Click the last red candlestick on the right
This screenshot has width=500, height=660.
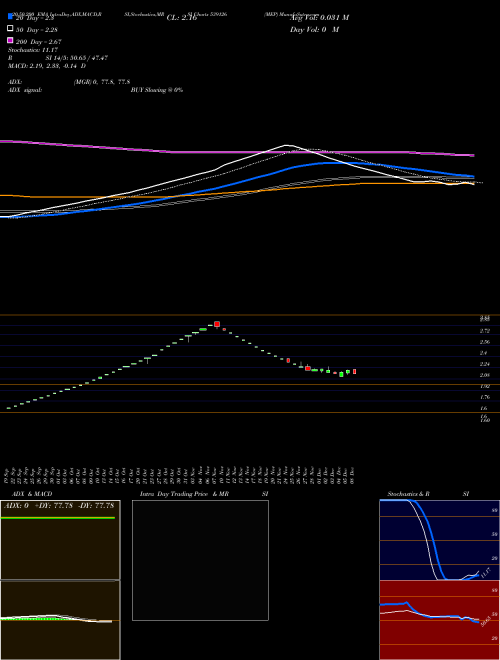coord(355,371)
